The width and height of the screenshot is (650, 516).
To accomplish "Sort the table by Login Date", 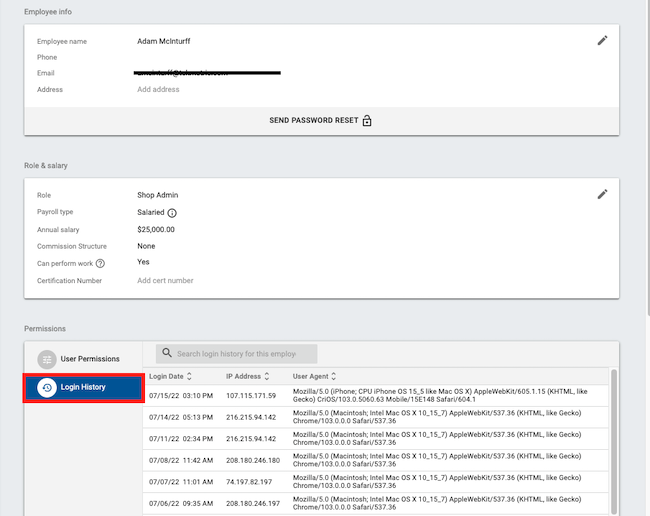I will pyautogui.click(x=189, y=377).
